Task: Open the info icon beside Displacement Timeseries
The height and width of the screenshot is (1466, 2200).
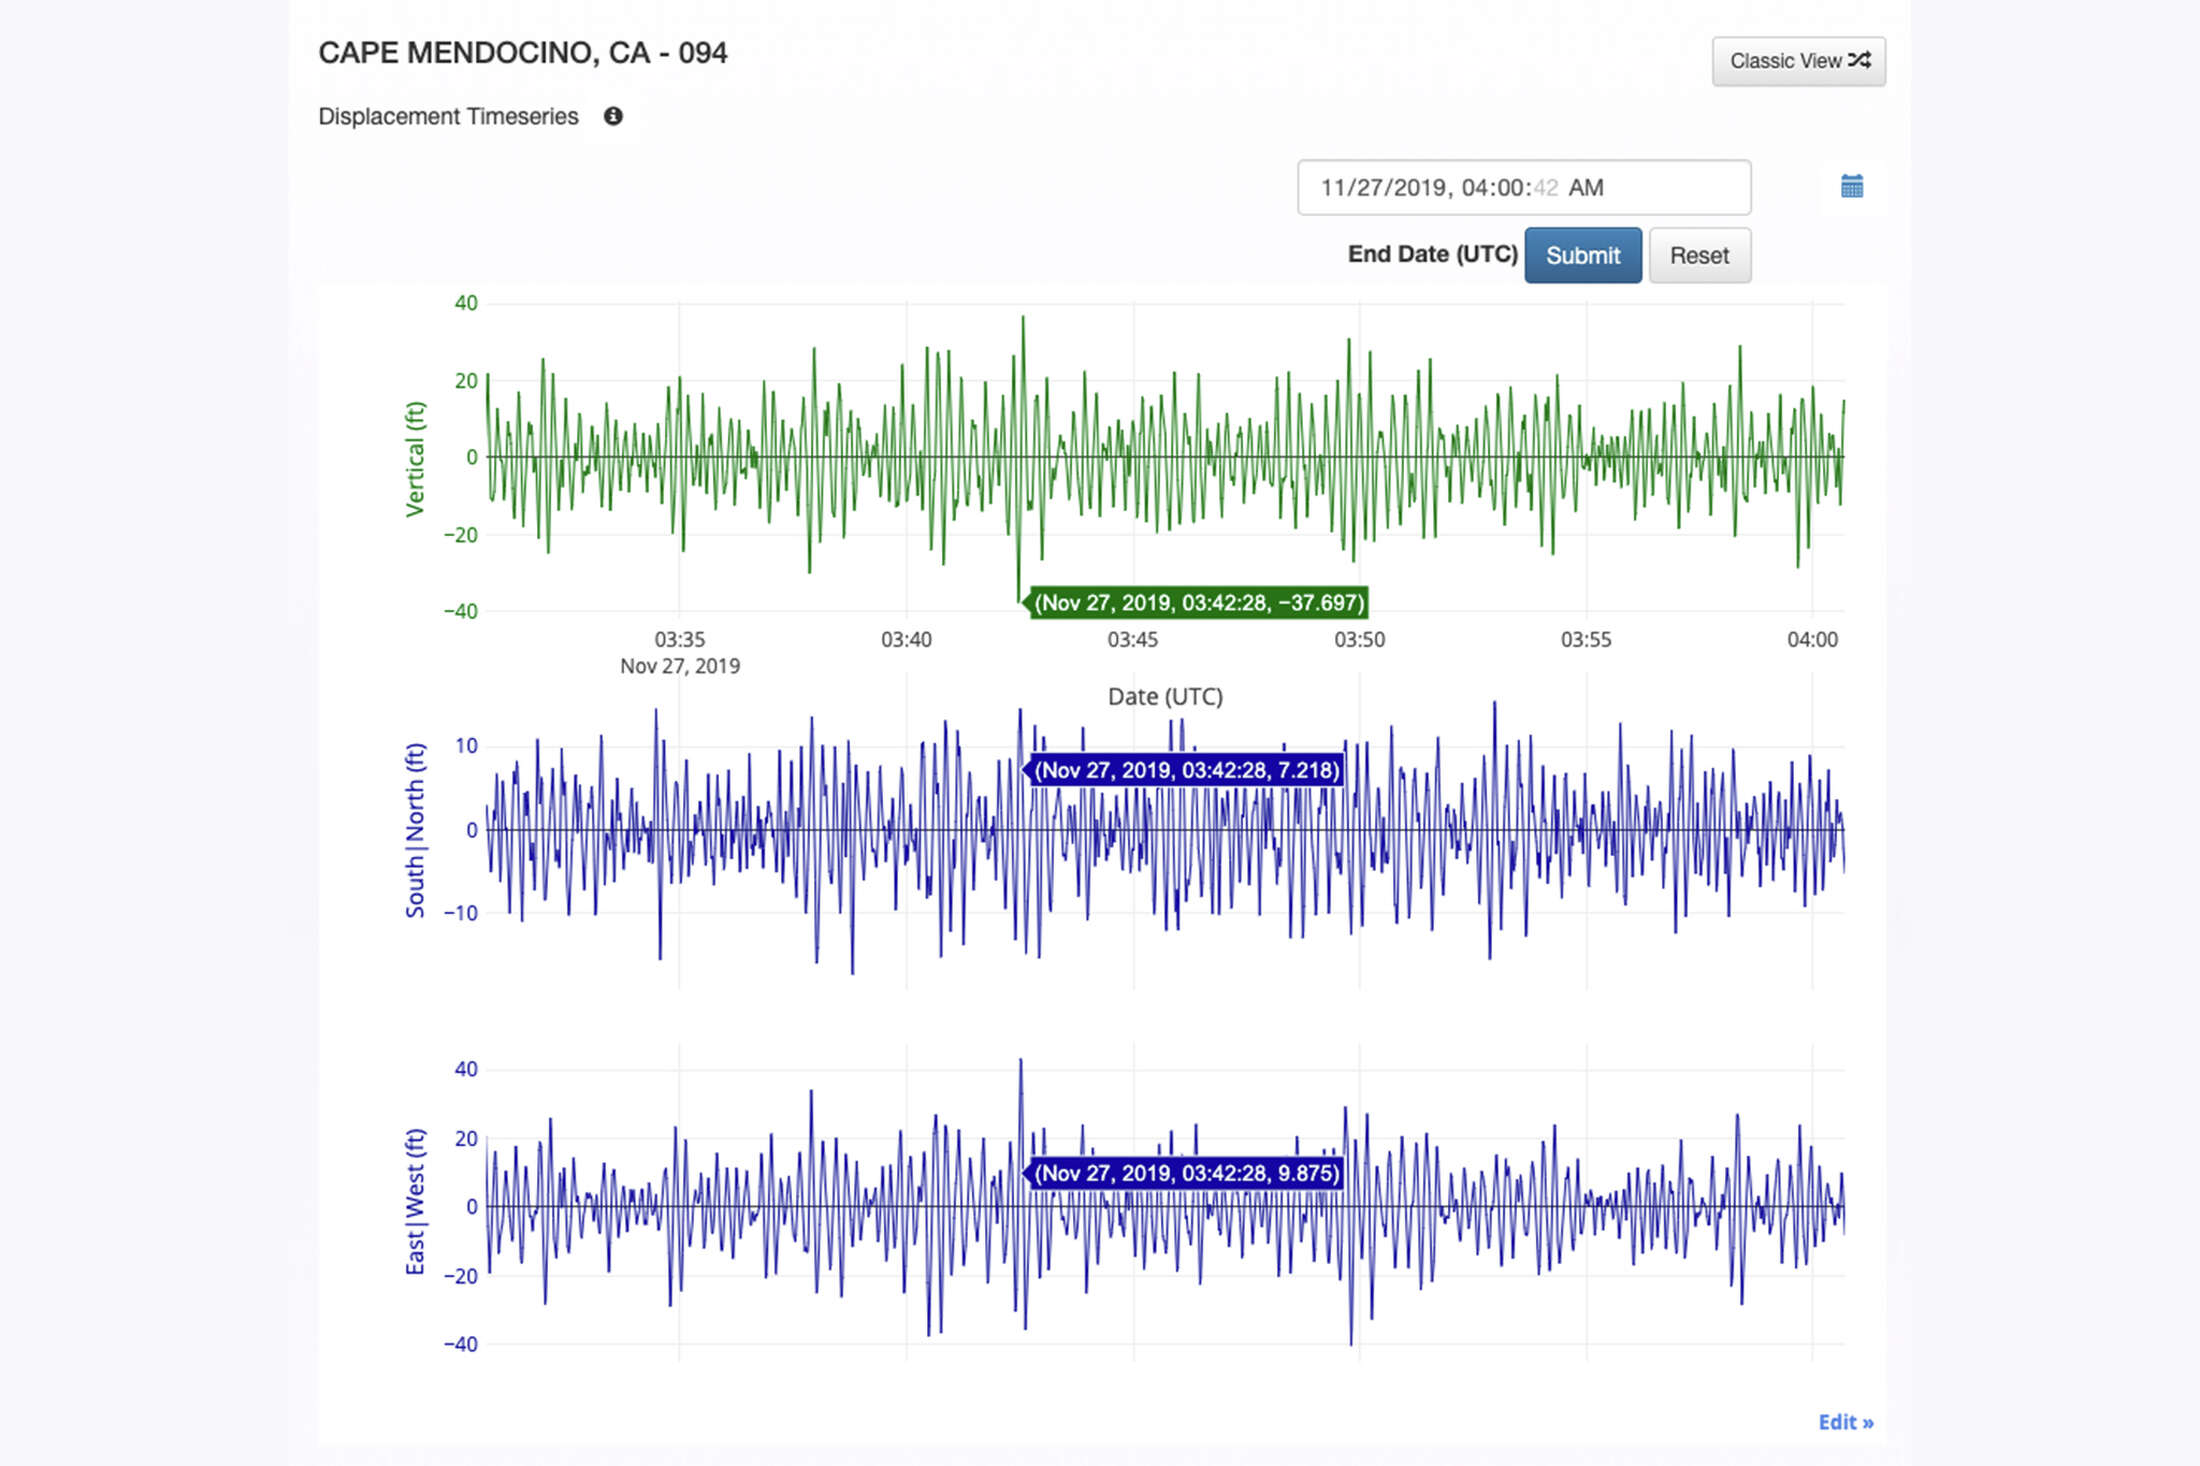Action: click(x=613, y=116)
